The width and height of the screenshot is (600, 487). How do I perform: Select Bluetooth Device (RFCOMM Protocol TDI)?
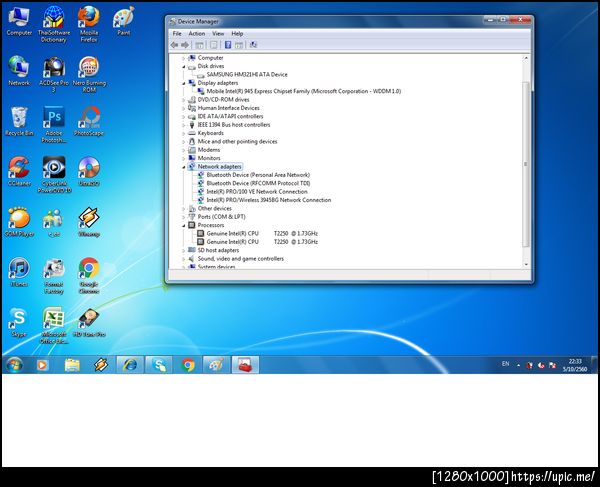click(x=258, y=184)
